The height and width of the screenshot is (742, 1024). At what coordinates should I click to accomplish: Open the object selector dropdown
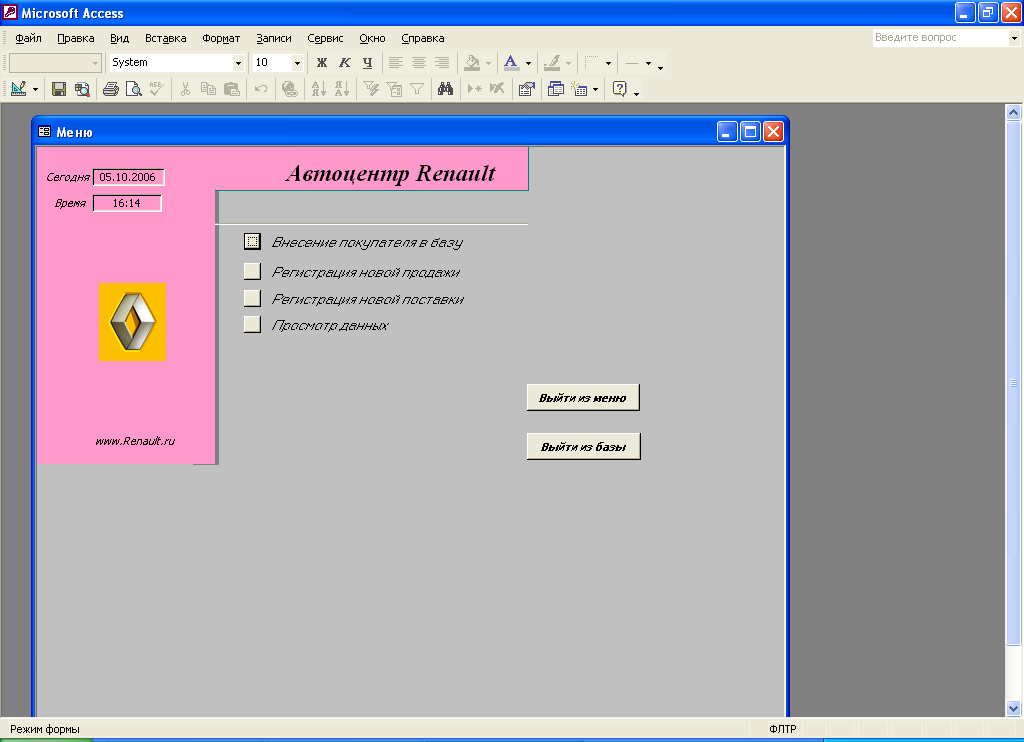tap(95, 63)
